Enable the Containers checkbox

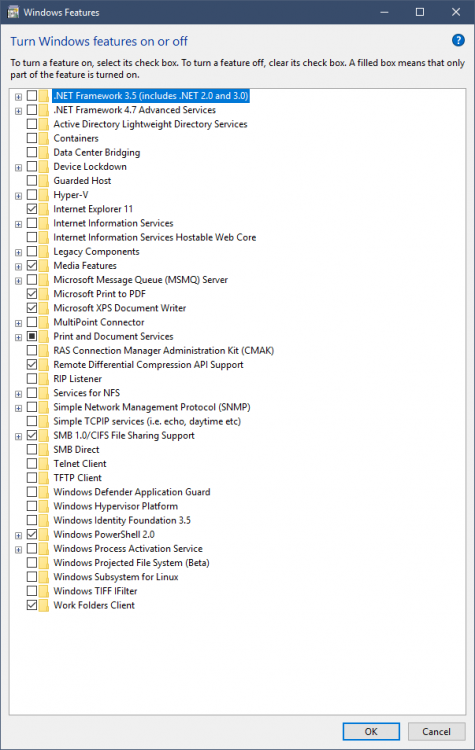click(32, 138)
